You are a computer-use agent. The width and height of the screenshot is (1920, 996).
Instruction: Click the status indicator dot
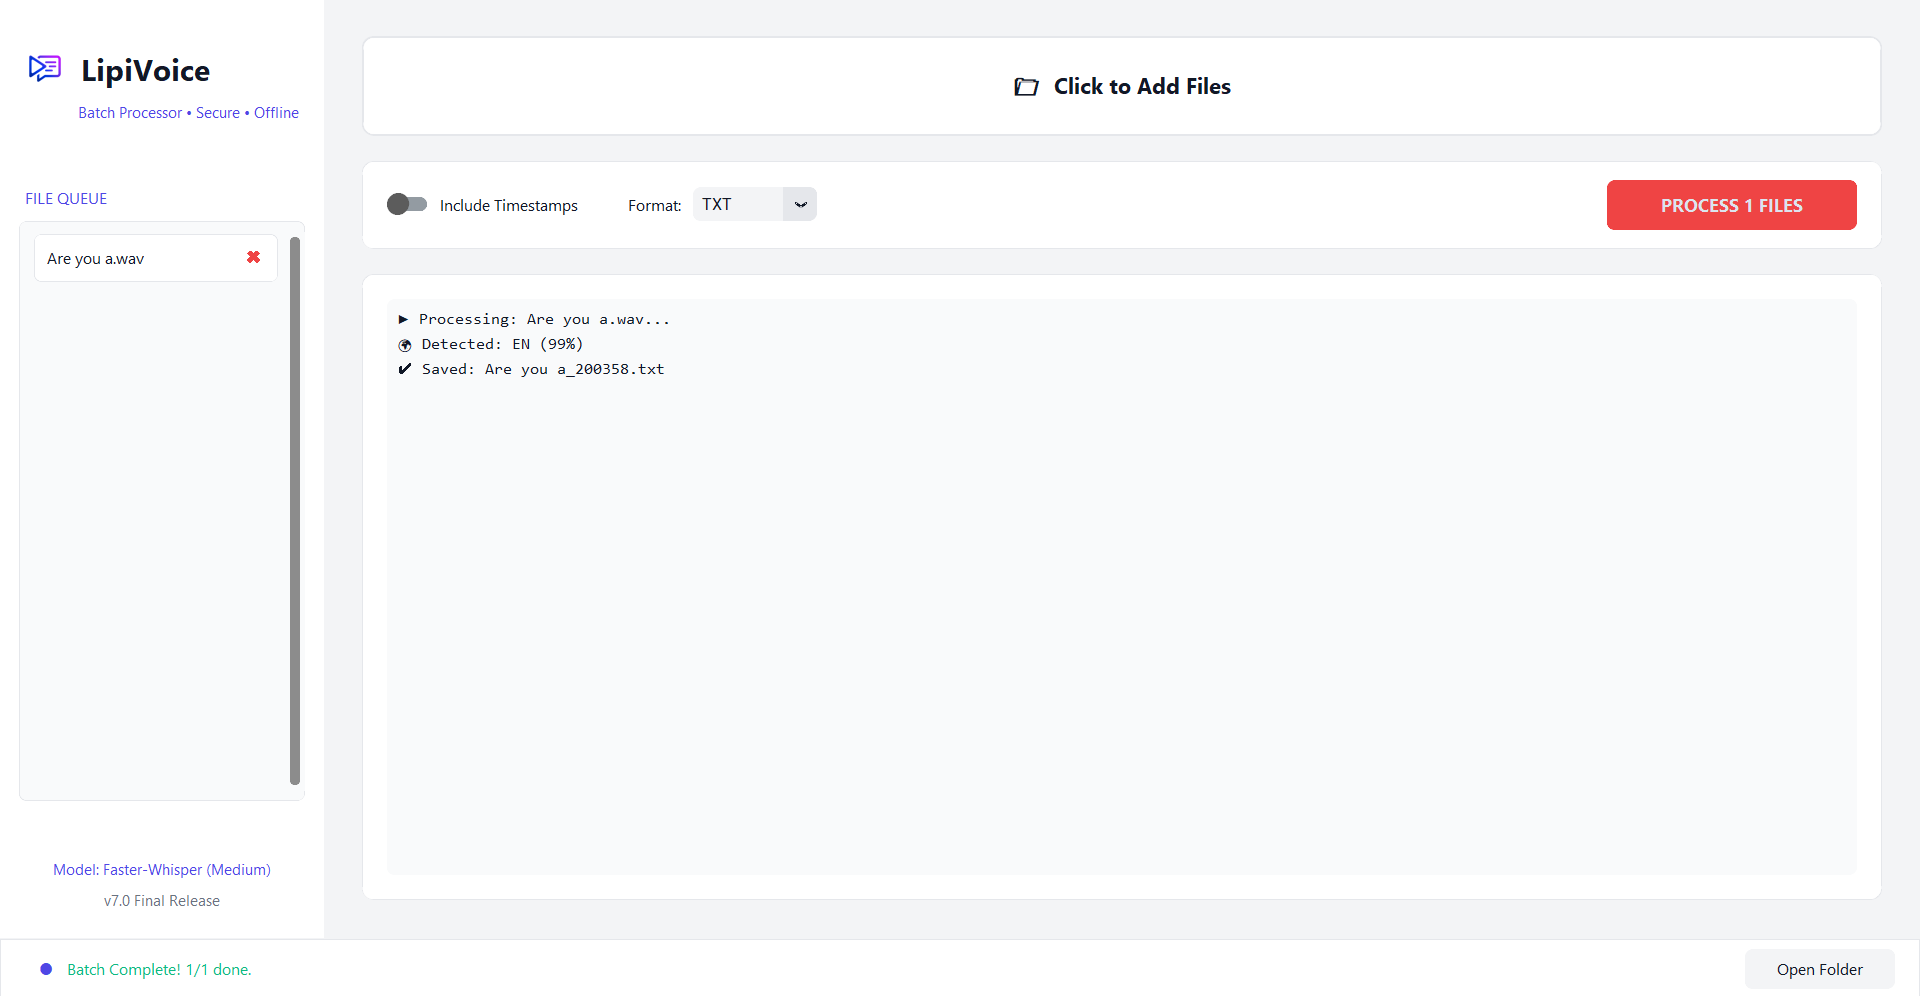pyautogui.click(x=46, y=969)
